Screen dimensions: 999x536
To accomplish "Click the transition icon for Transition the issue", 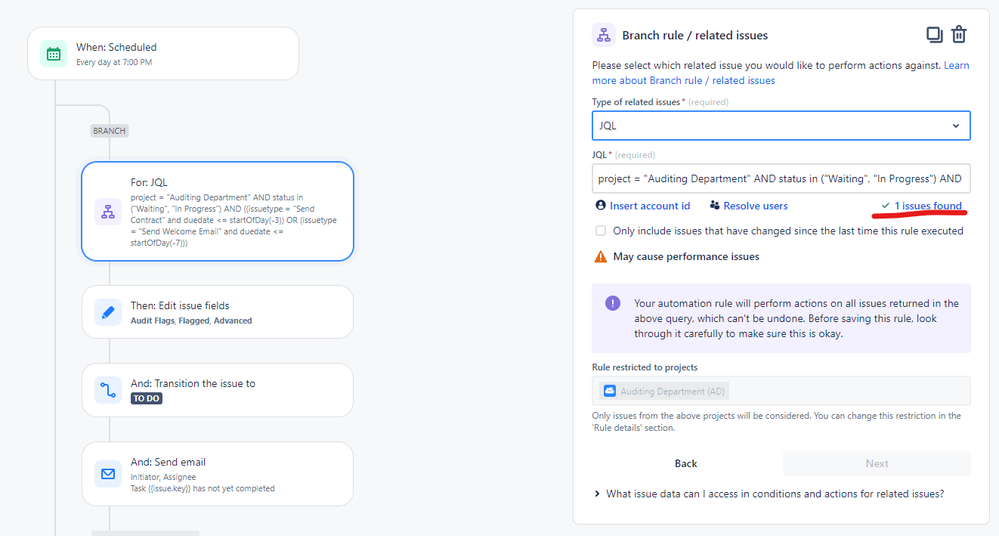I will tap(108, 390).
